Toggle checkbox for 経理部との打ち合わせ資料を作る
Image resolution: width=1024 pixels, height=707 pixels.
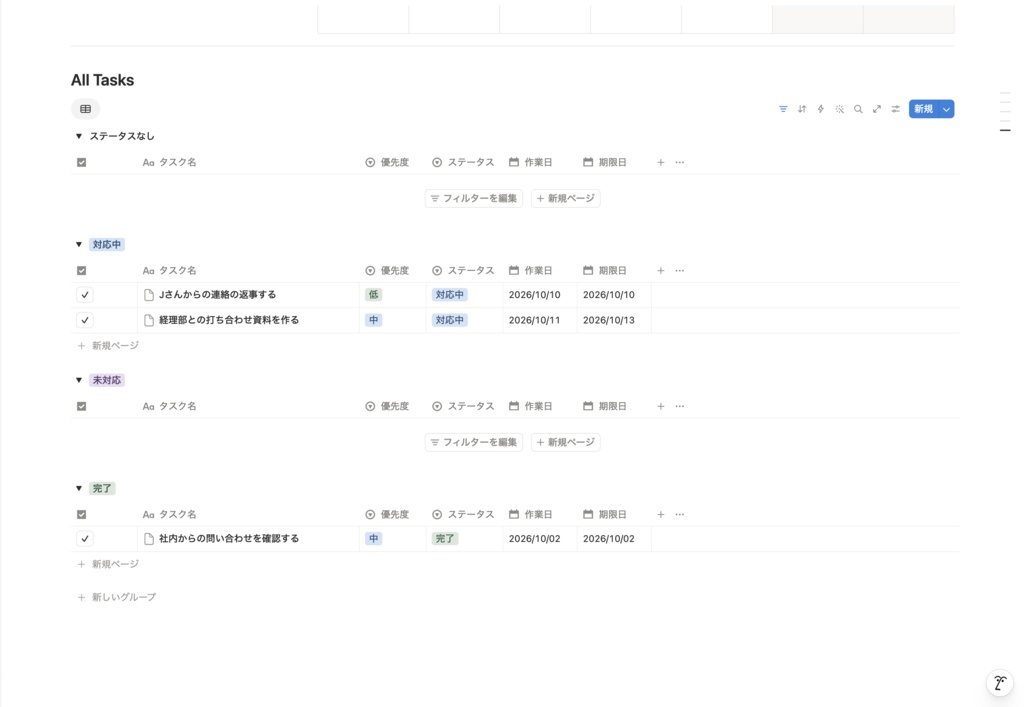[x=85, y=320]
